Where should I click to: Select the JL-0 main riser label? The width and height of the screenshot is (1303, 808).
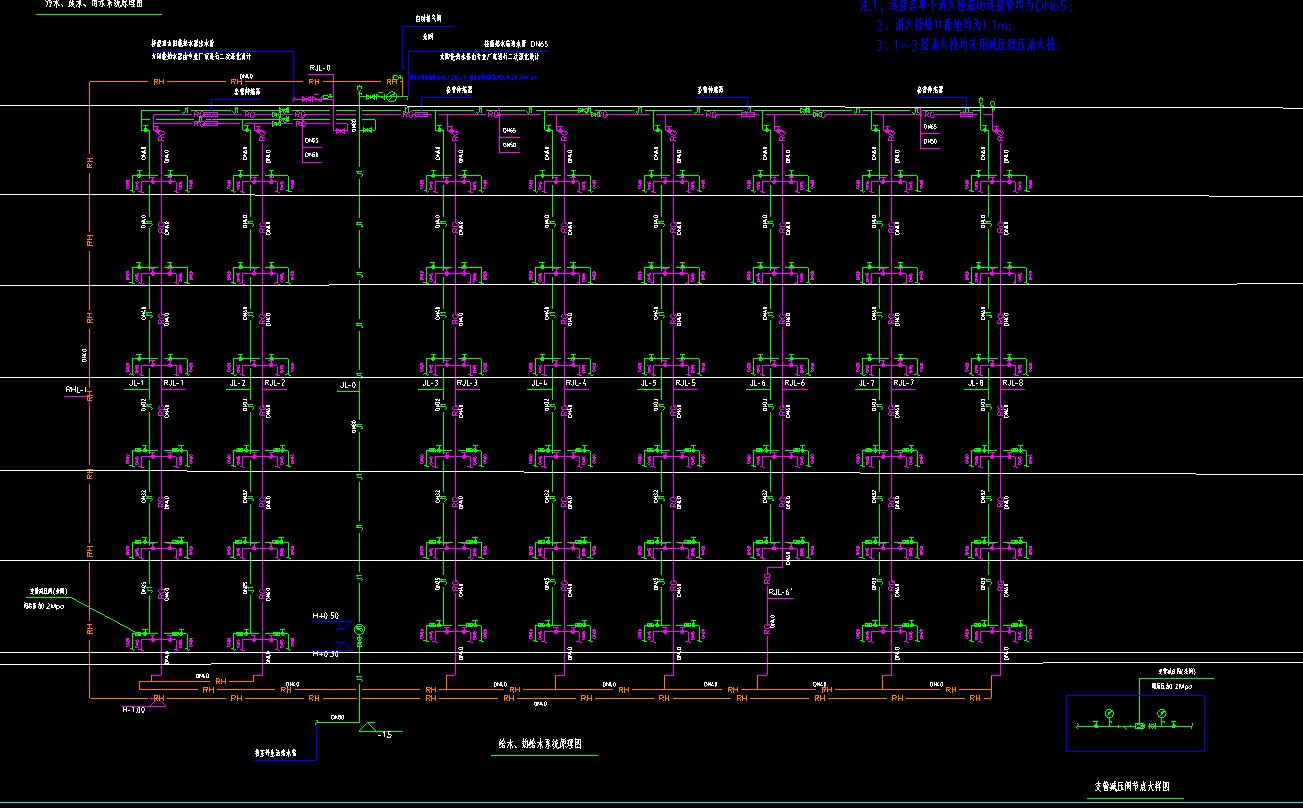(x=348, y=385)
